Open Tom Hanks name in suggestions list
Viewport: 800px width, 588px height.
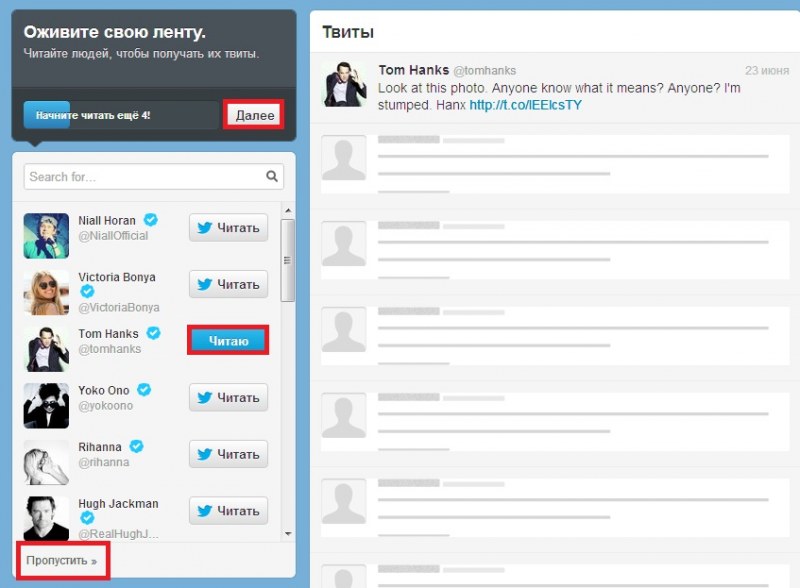pyautogui.click(x=108, y=334)
